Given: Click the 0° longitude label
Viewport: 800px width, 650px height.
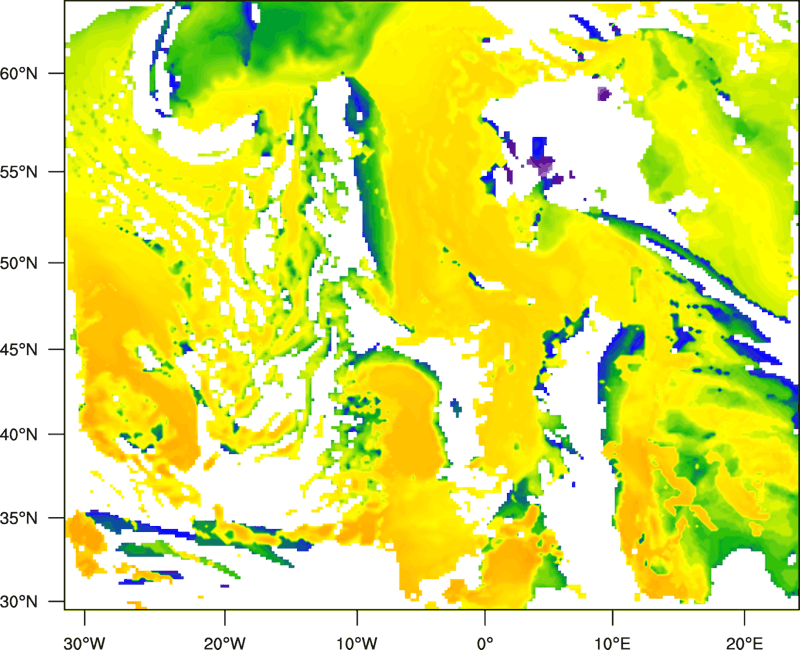Looking at the screenshot, I should pyautogui.click(x=485, y=643).
